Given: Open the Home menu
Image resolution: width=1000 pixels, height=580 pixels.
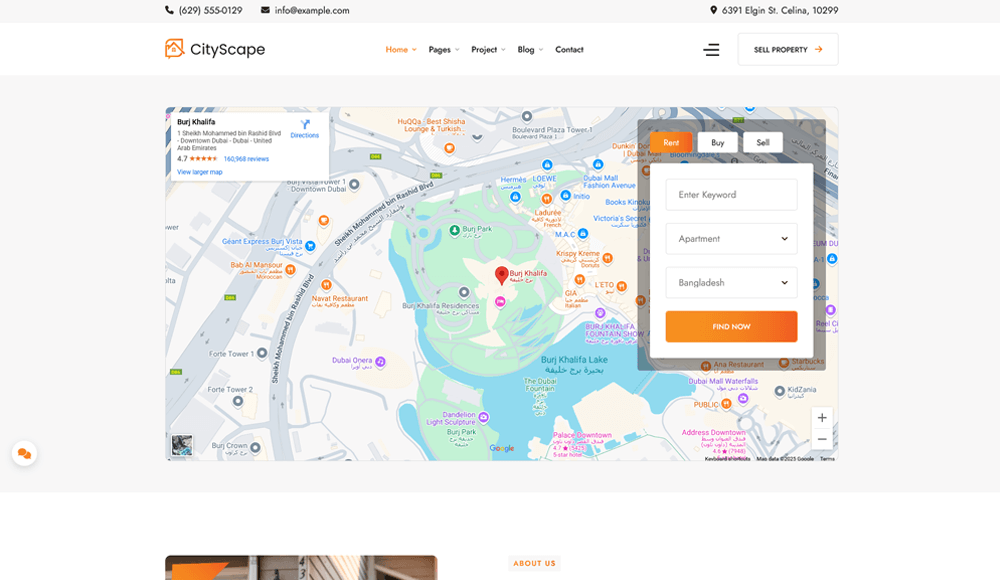Looking at the screenshot, I should pos(401,50).
